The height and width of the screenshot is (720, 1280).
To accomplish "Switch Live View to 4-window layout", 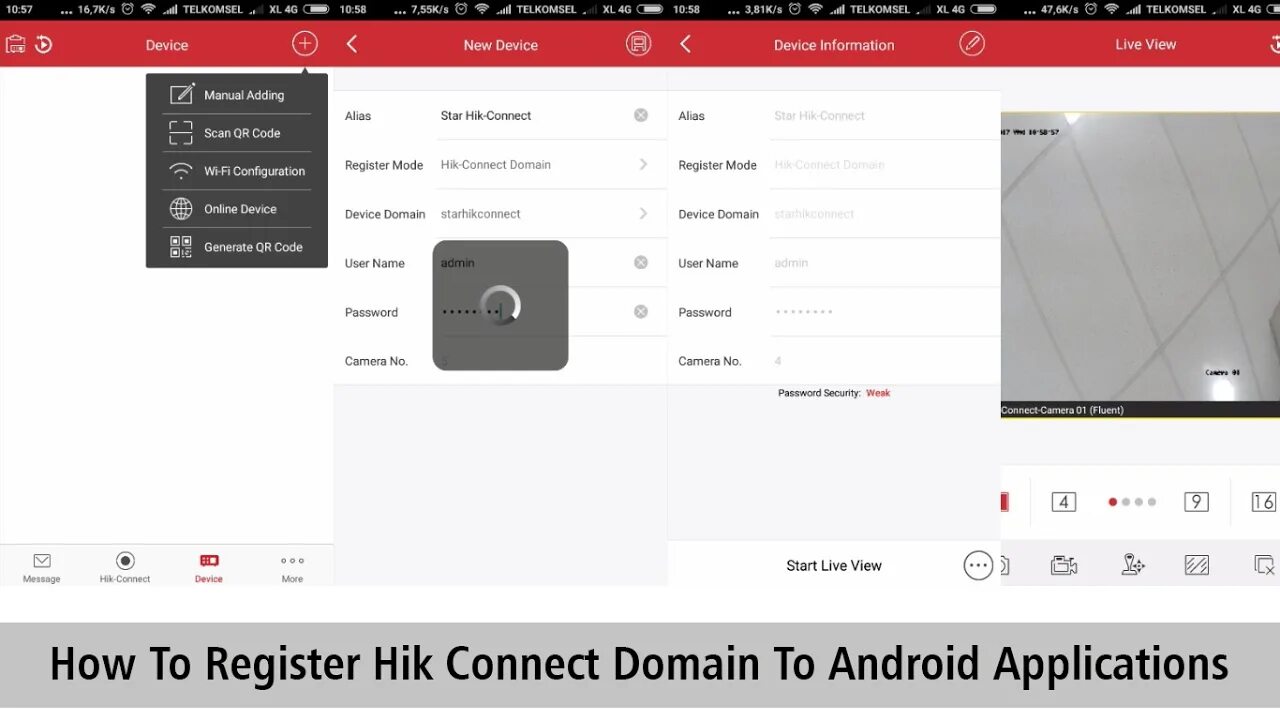I will point(1064,502).
